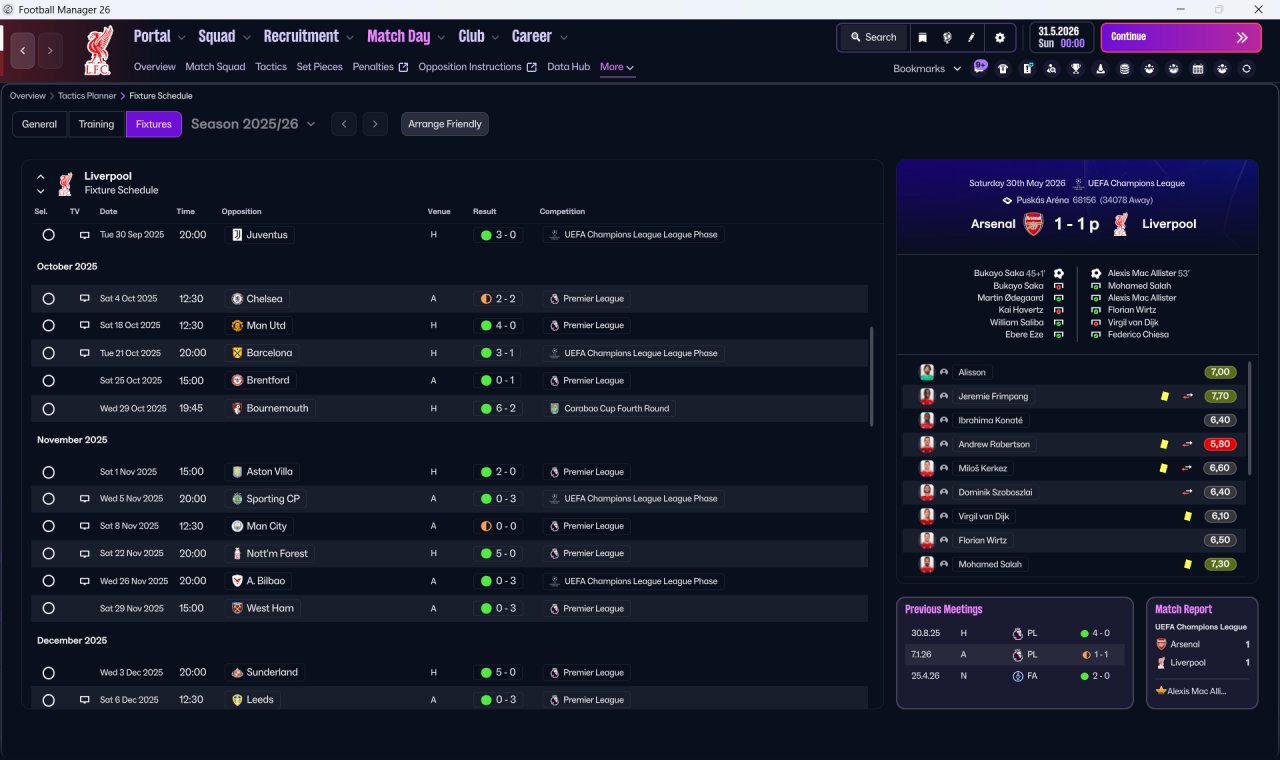Select the Bournemouth fixture radio button
Viewport: 1280px width, 760px height.
tap(48, 409)
